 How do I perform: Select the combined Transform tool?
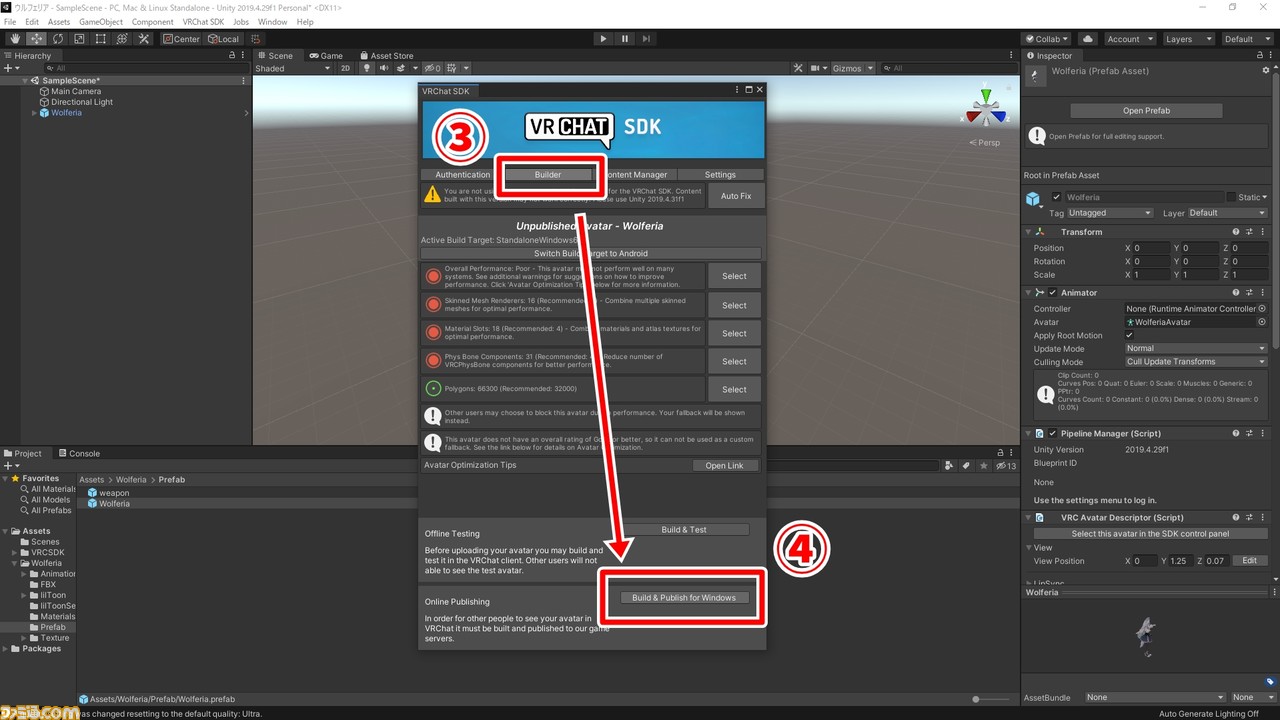122,39
